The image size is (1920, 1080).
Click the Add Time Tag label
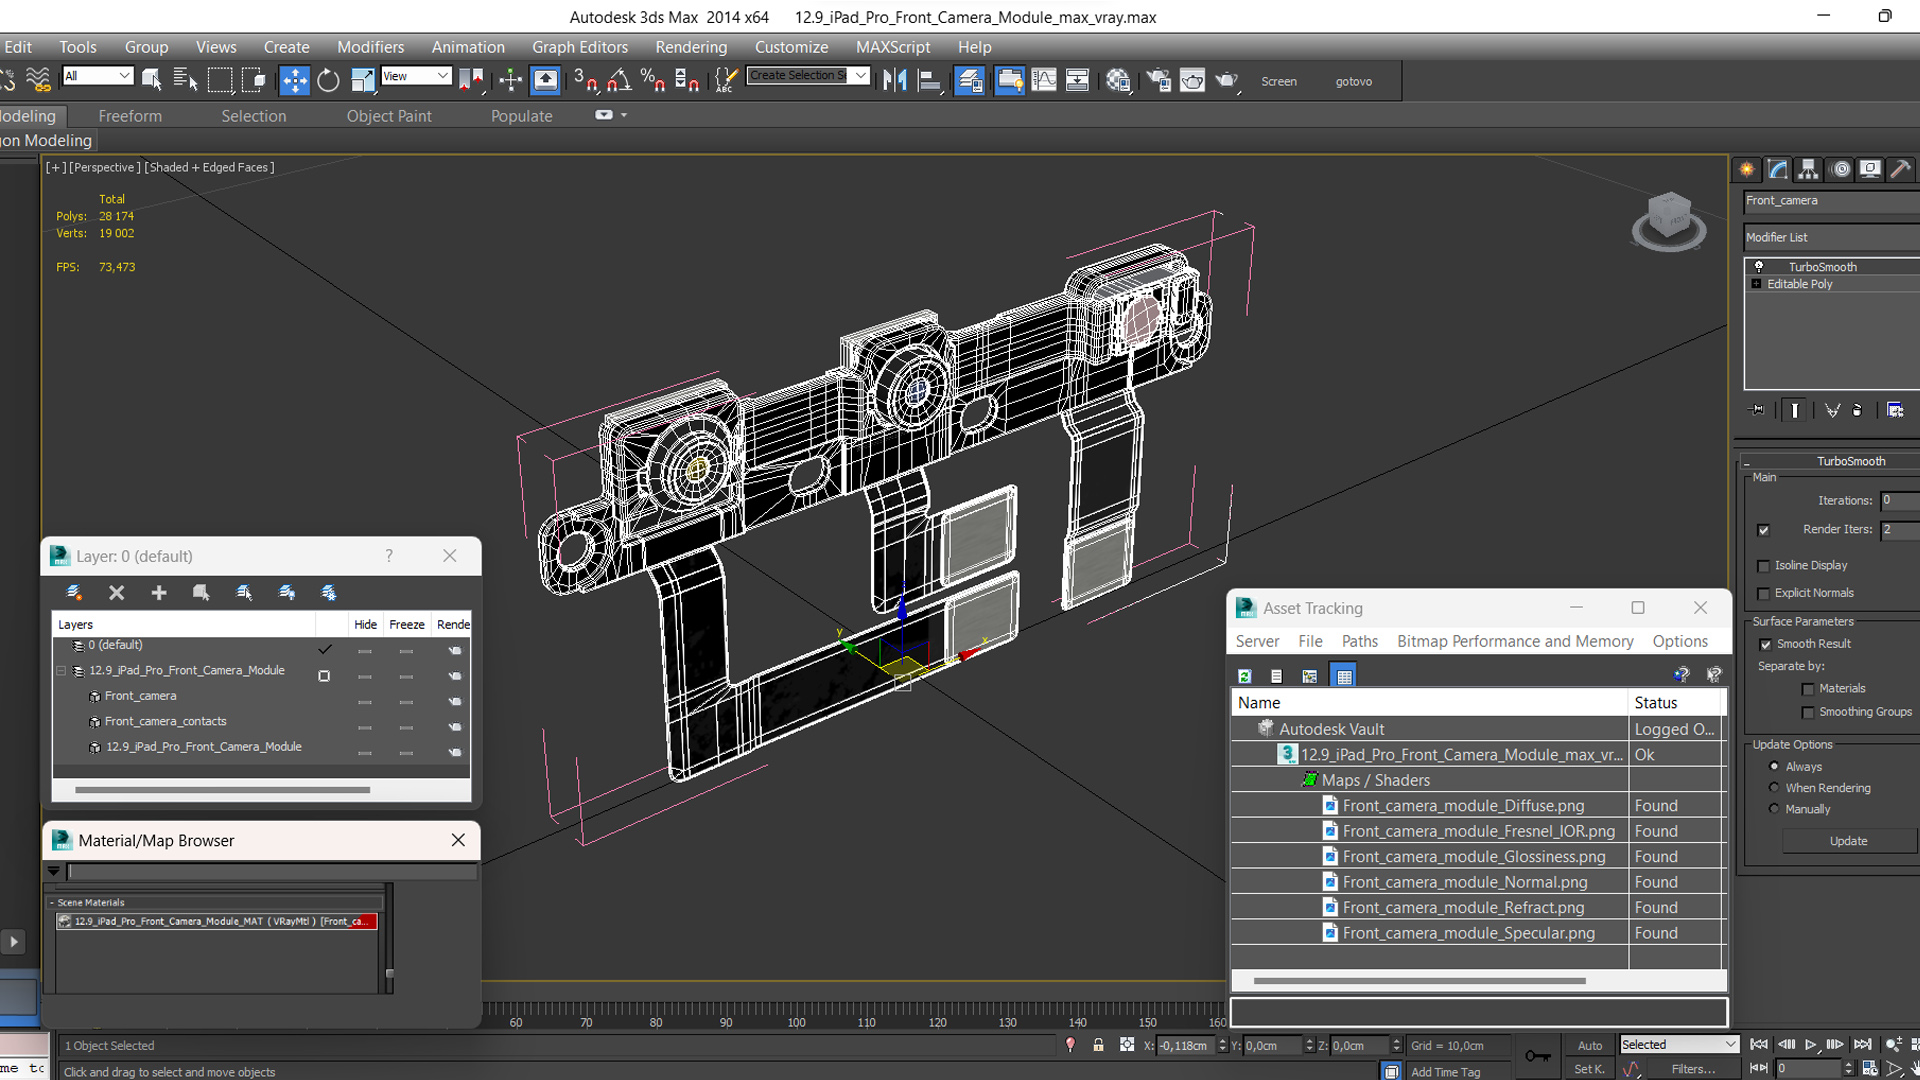[1445, 1072]
